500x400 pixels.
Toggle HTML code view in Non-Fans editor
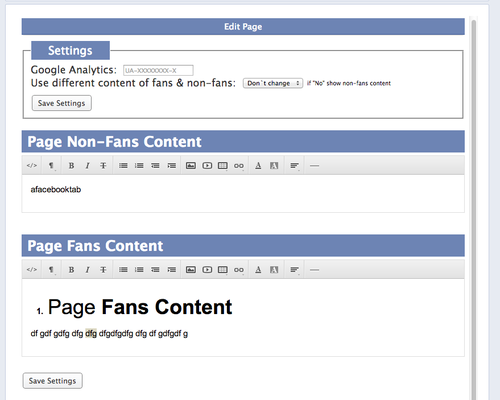pos(32,165)
